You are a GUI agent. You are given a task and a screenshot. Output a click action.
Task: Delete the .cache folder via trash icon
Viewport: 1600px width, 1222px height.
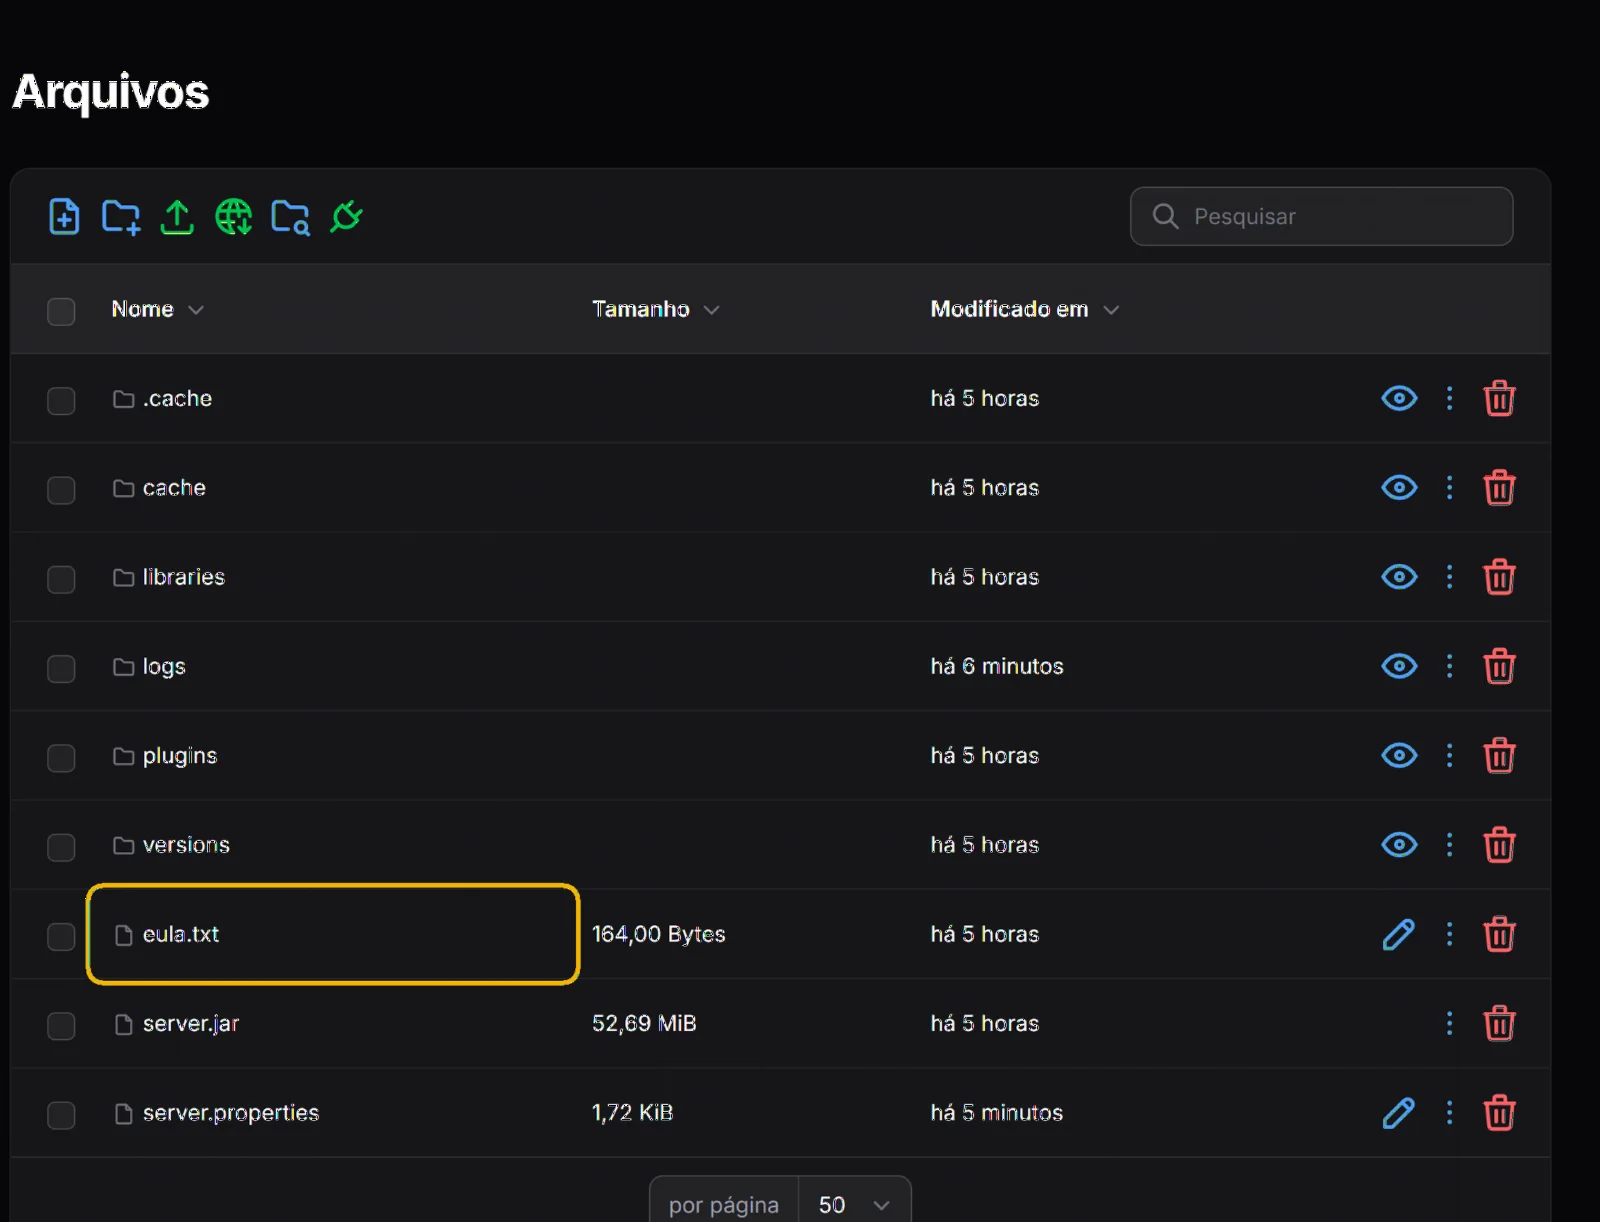1499,398
